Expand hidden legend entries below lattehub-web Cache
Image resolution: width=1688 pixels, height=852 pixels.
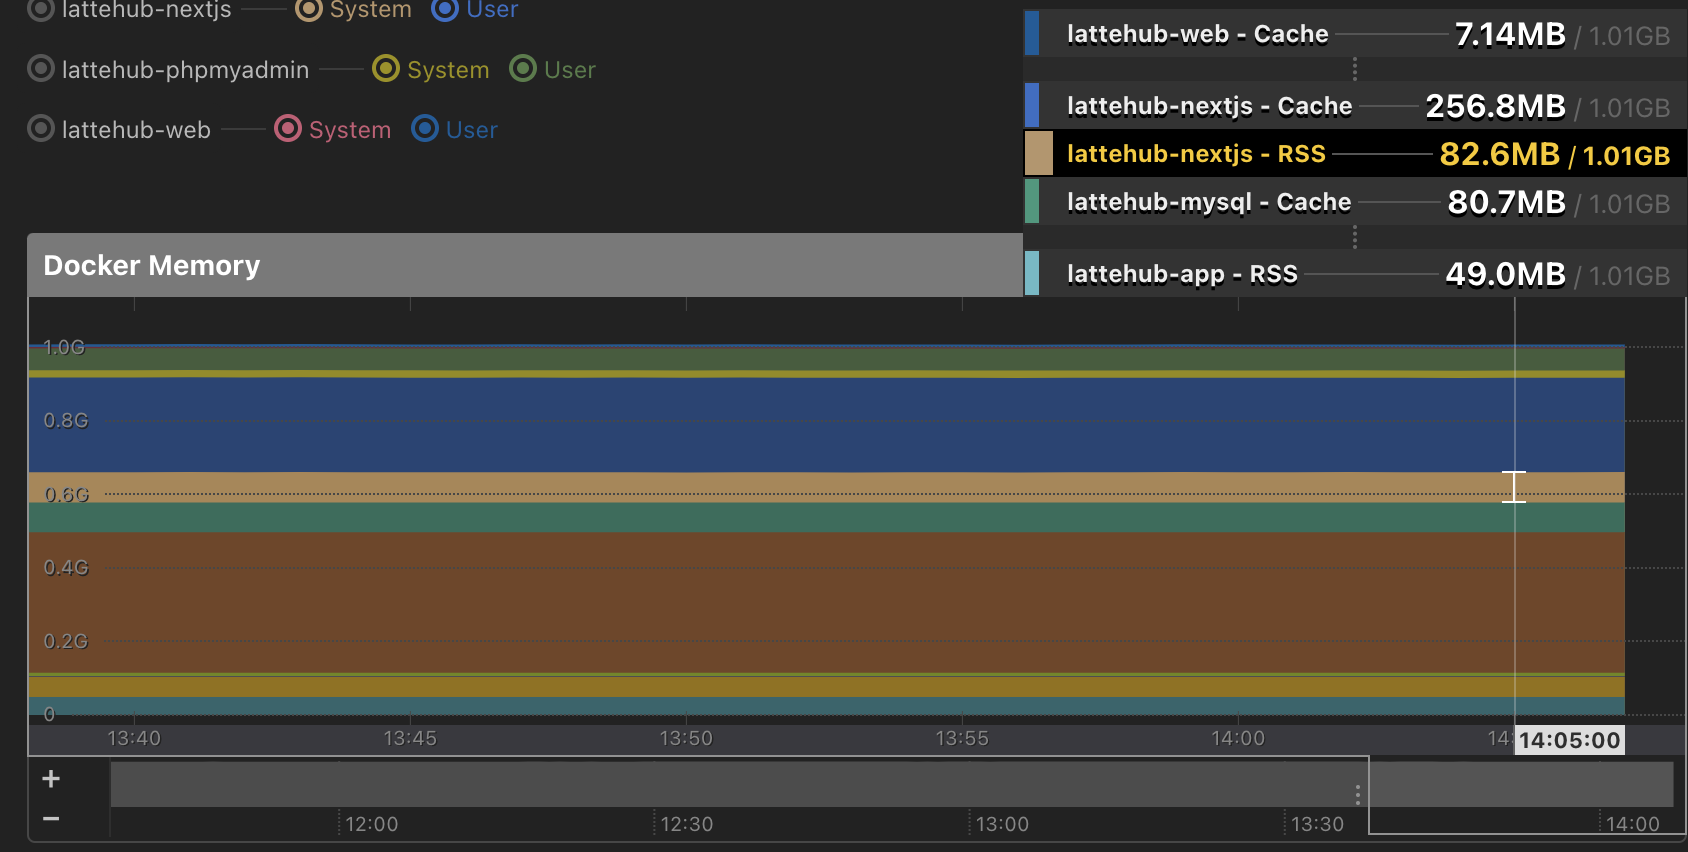click(x=1355, y=69)
